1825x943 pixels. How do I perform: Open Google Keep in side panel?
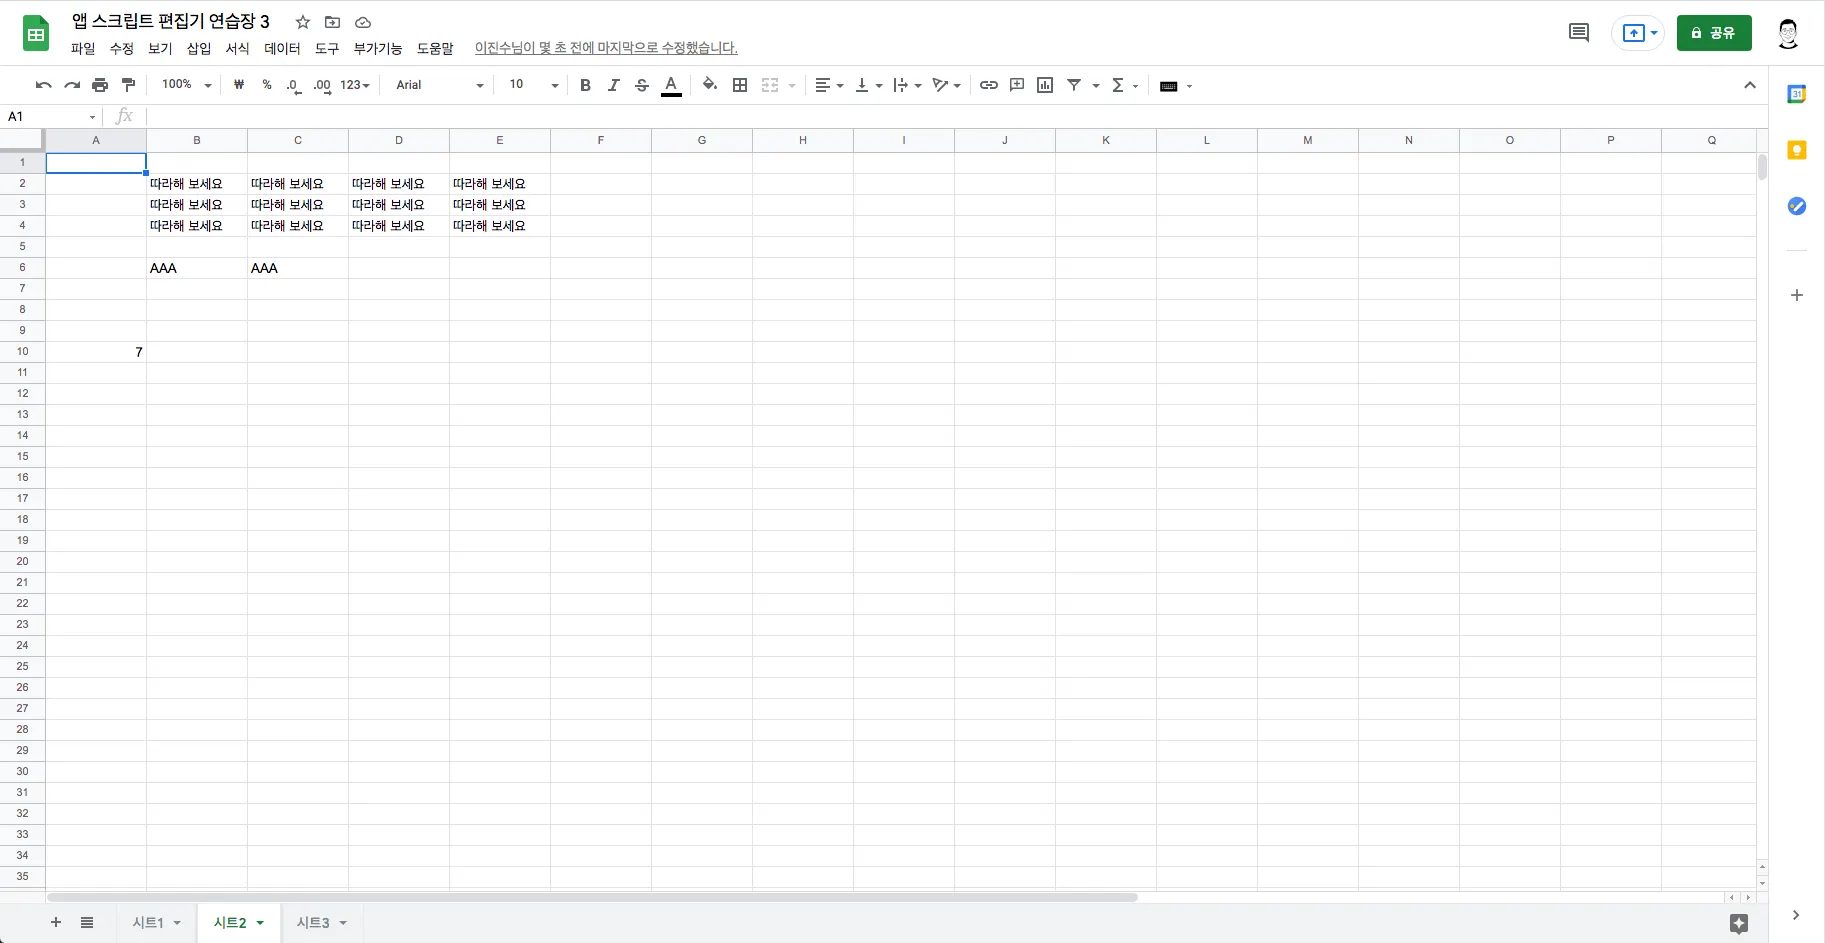tap(1797, 150)
